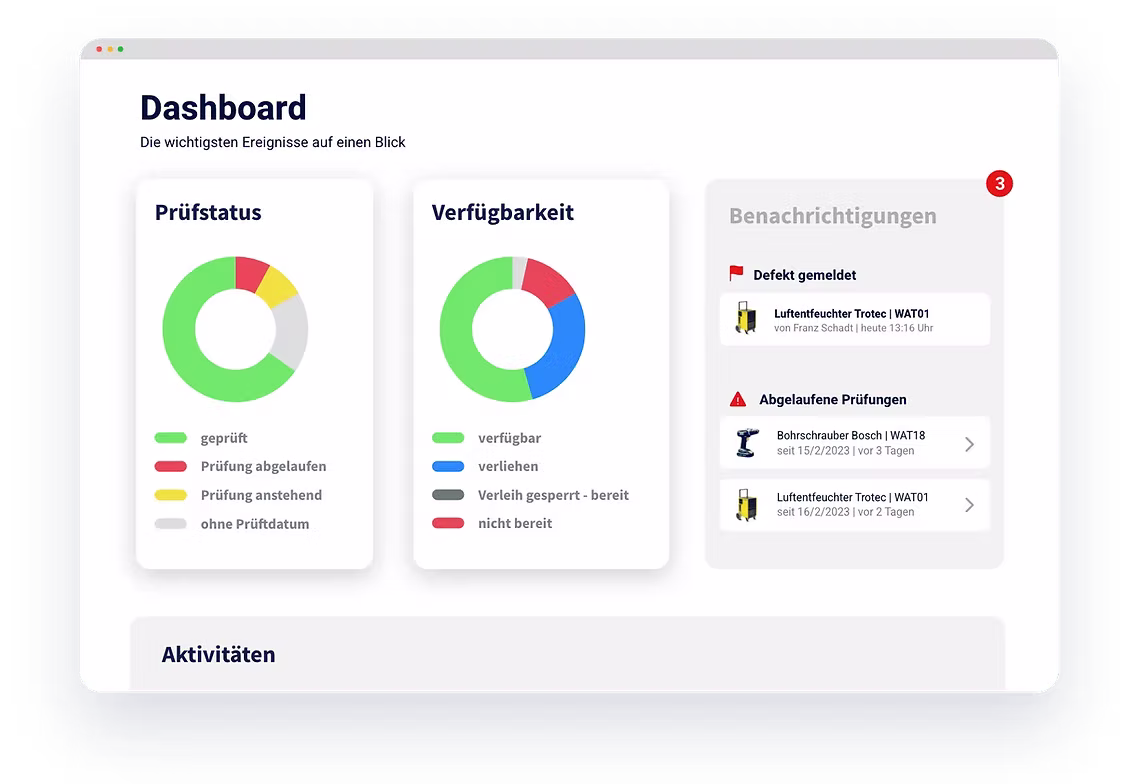Open Luftentfeuchter Trotec expired inspection vor 2 Tagen
1138x784 pixels.
click(x=855, y=505)
